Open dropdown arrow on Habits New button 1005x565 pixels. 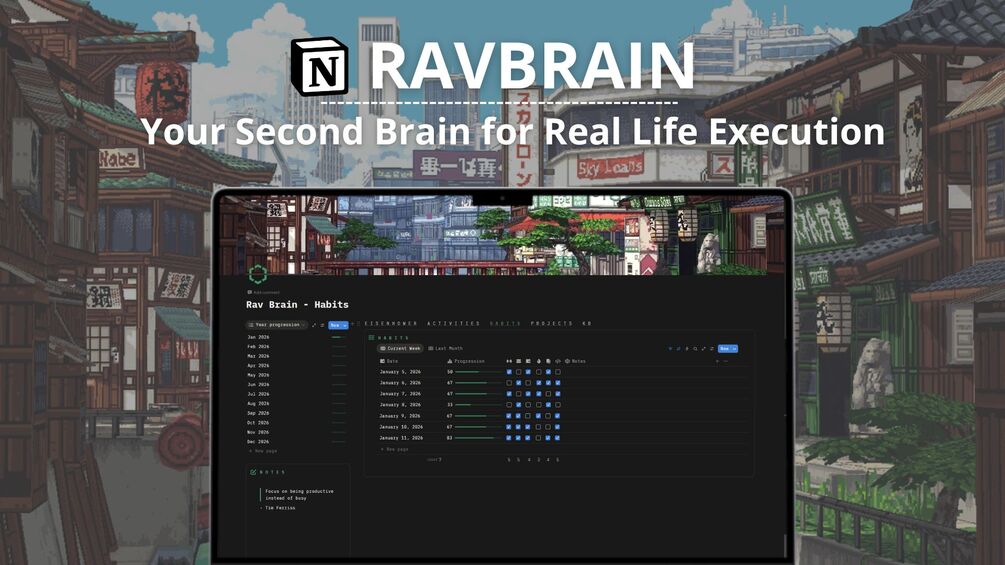pos(735,348)
